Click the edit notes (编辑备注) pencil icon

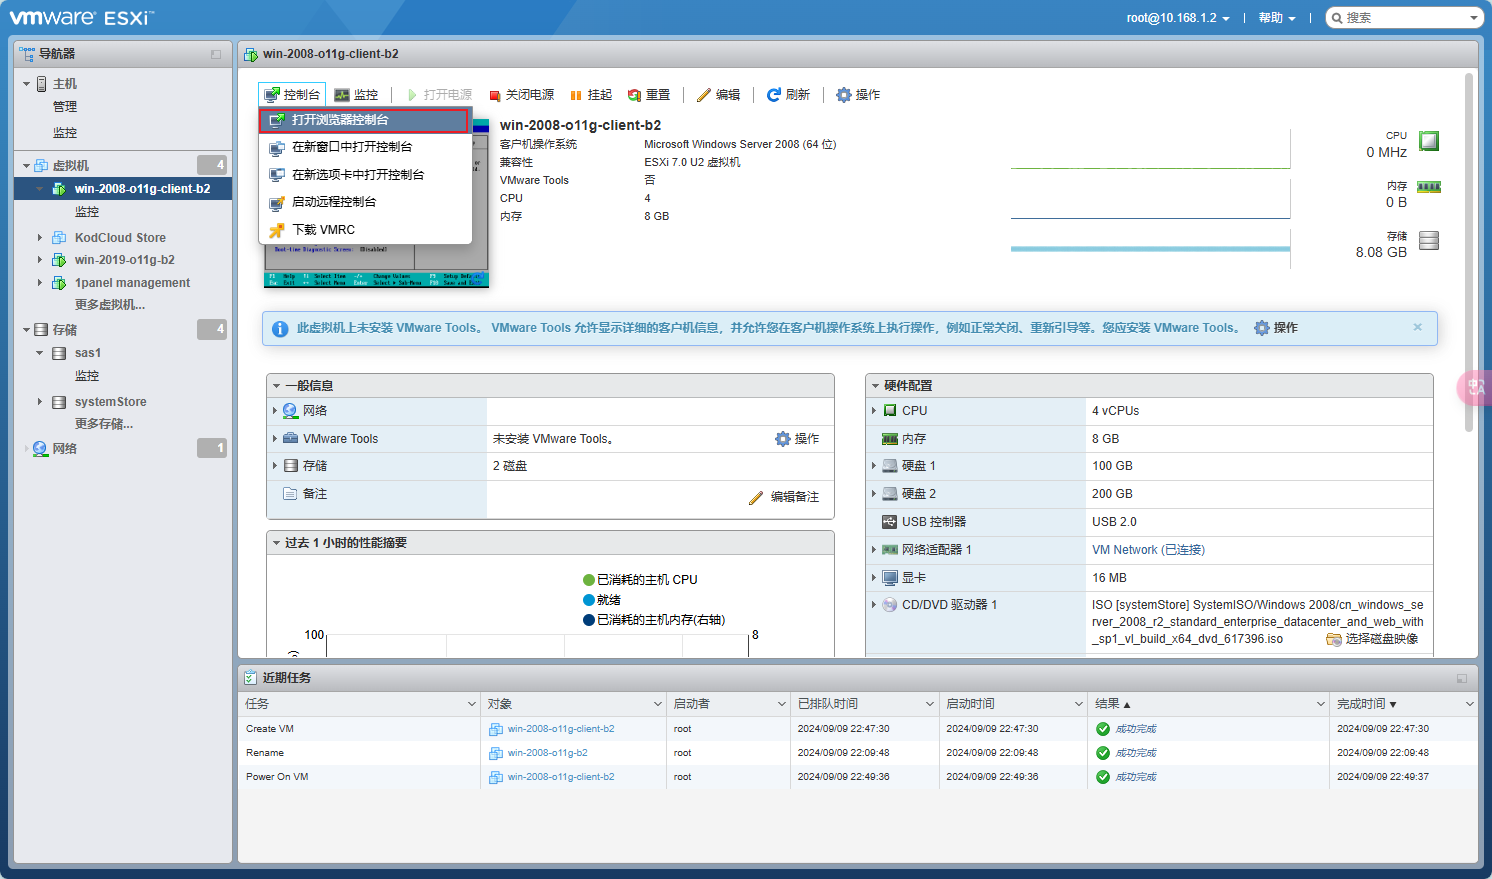coord(756,498)
